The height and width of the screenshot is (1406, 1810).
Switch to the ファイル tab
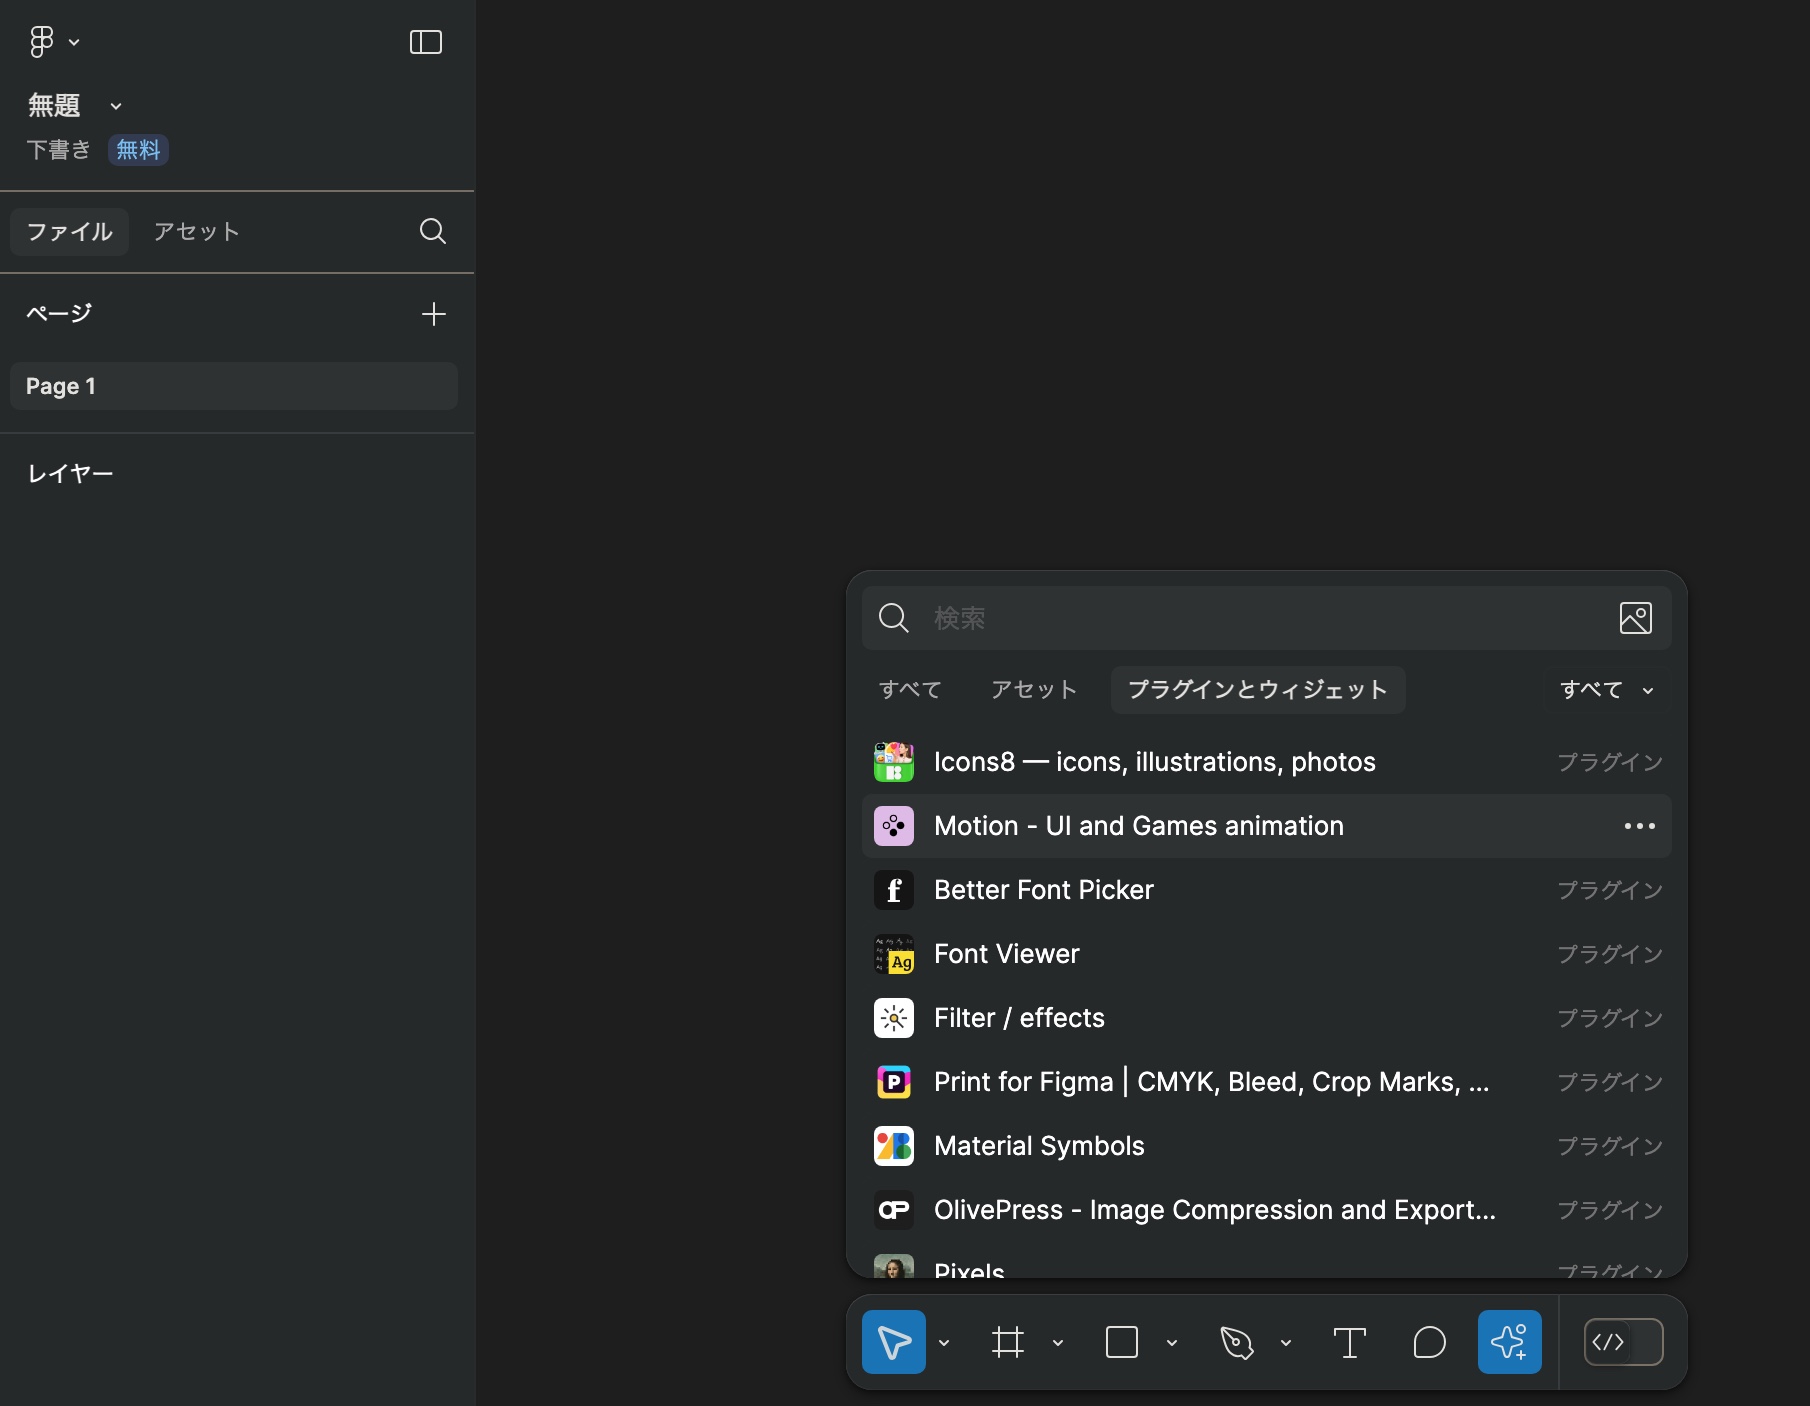pos(69,232)
